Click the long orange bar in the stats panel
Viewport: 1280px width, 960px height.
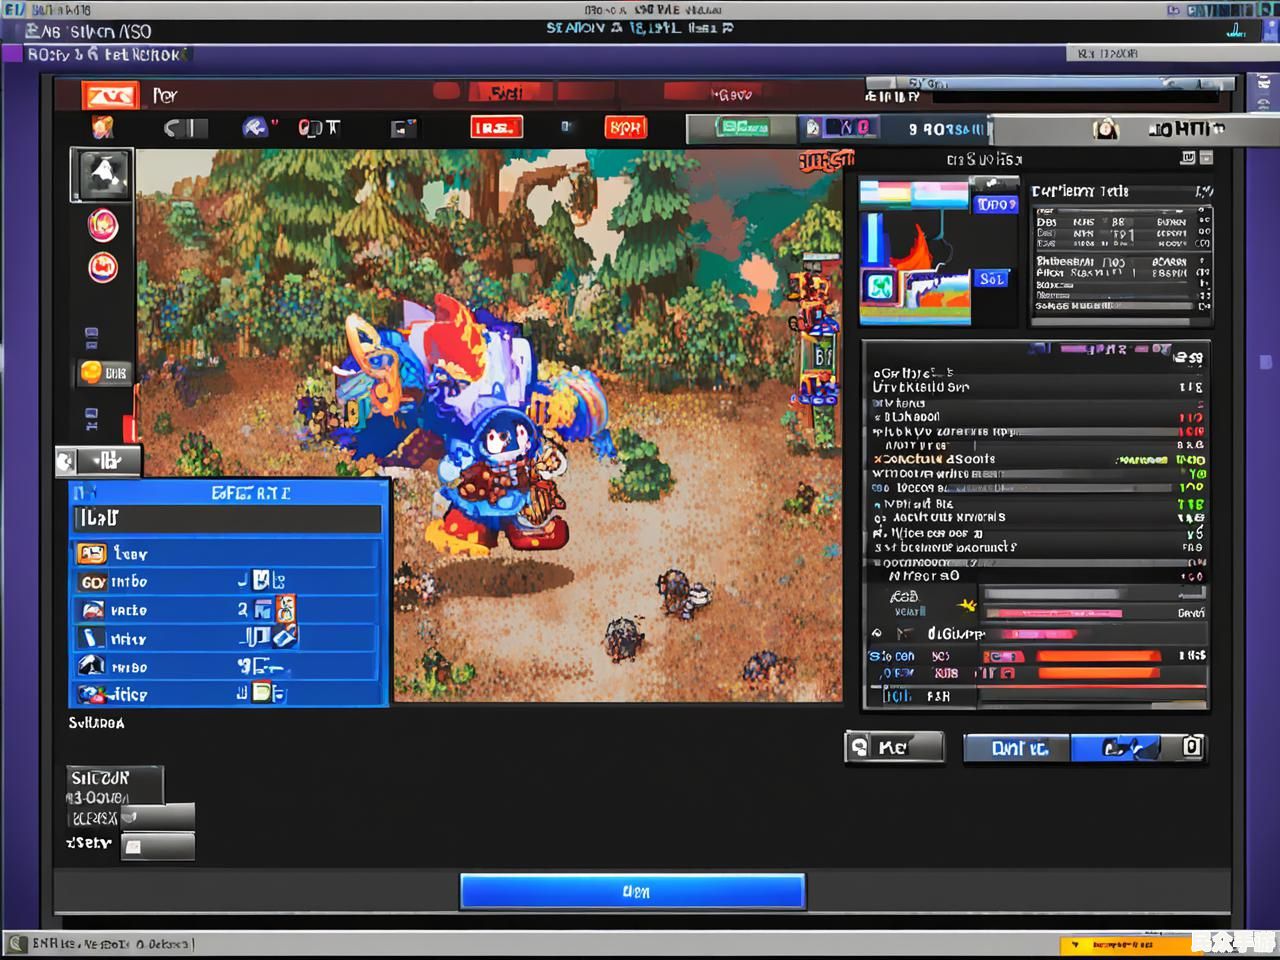tap(1098, 656)
